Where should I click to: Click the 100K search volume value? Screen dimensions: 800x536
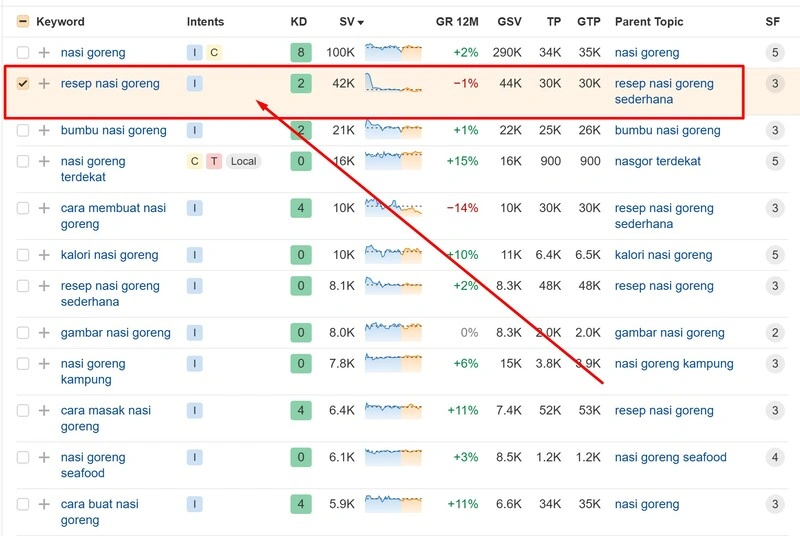pos(340,53)
